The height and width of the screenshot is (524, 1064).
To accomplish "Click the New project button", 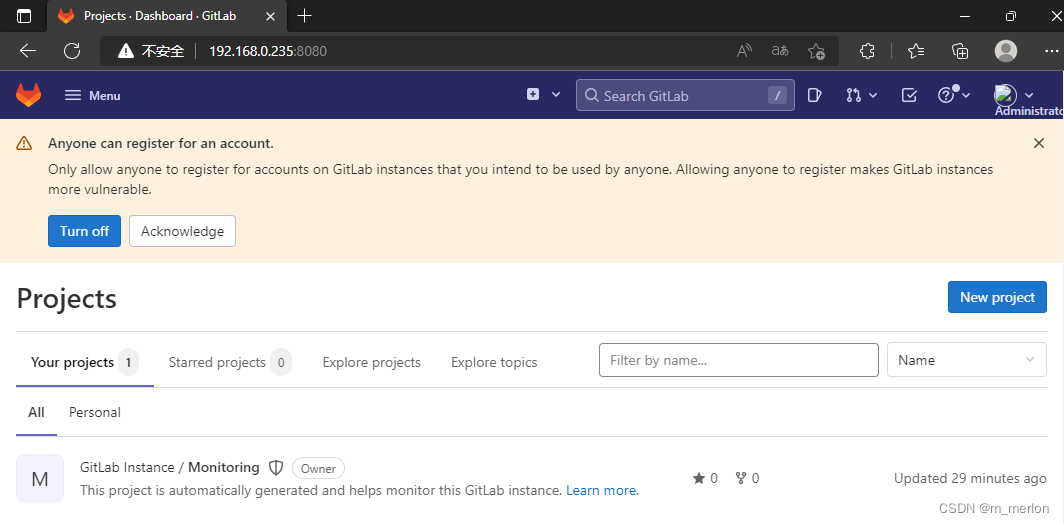I will tap(997, 297).
